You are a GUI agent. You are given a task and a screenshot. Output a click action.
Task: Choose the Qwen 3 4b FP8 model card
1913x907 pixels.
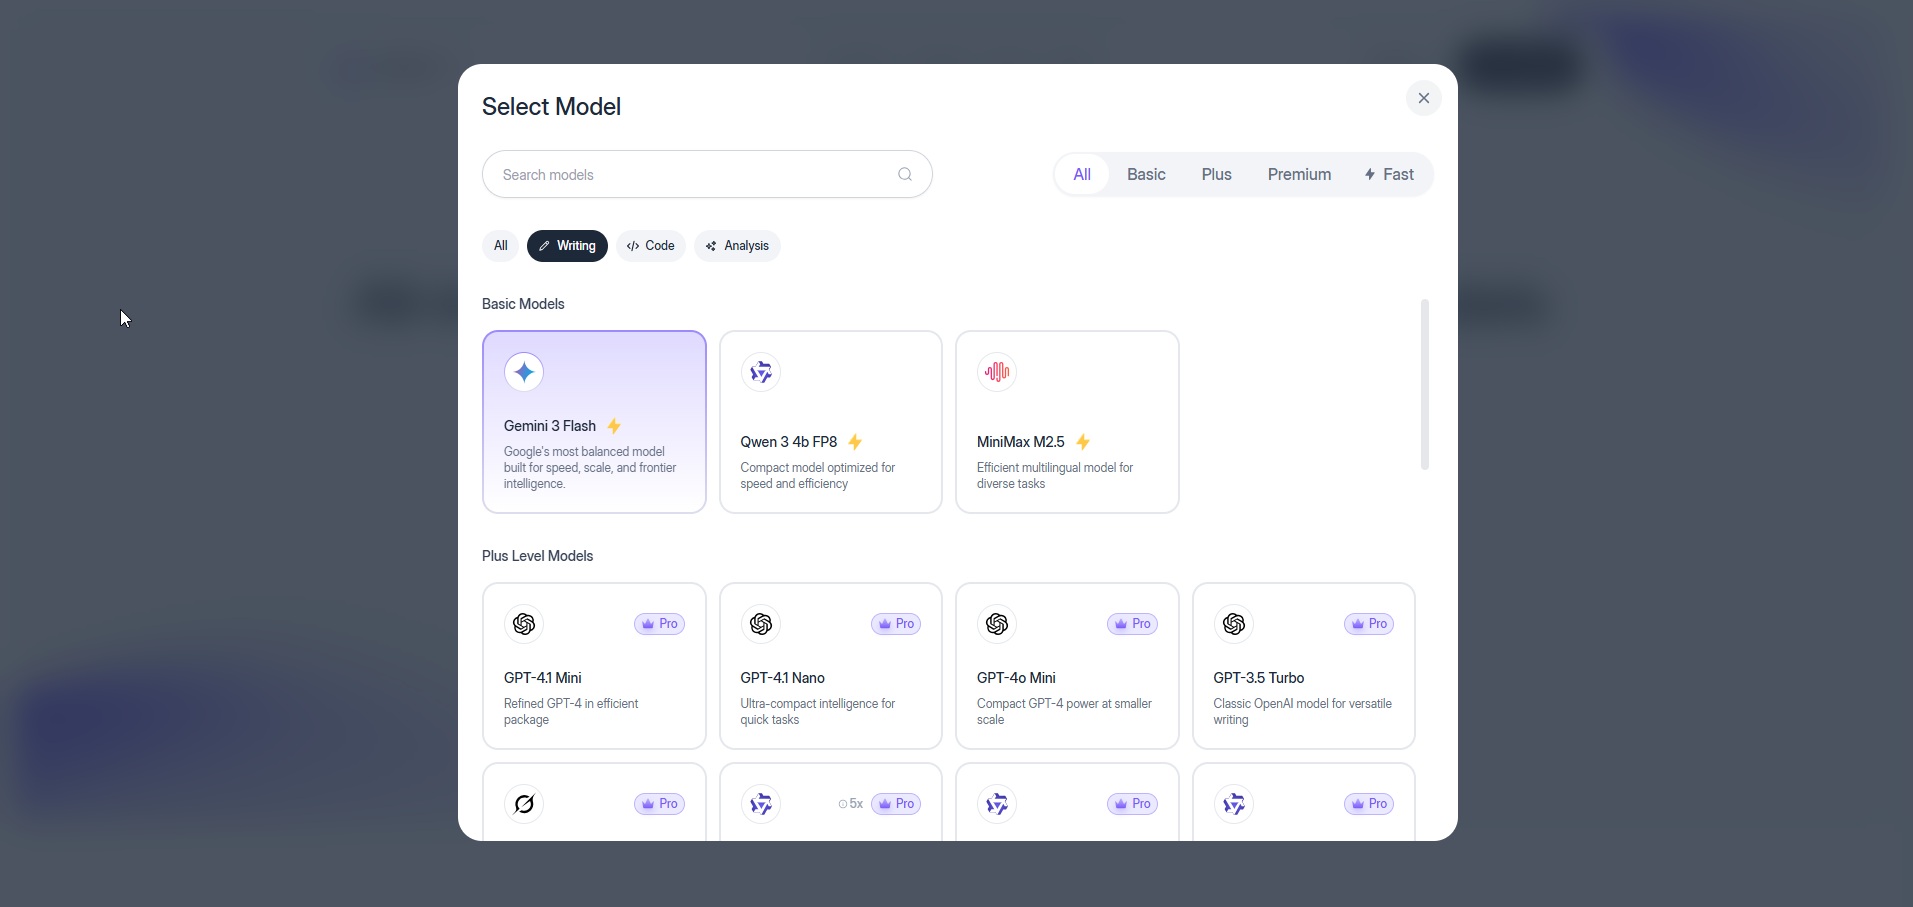[x=831, y=422]
